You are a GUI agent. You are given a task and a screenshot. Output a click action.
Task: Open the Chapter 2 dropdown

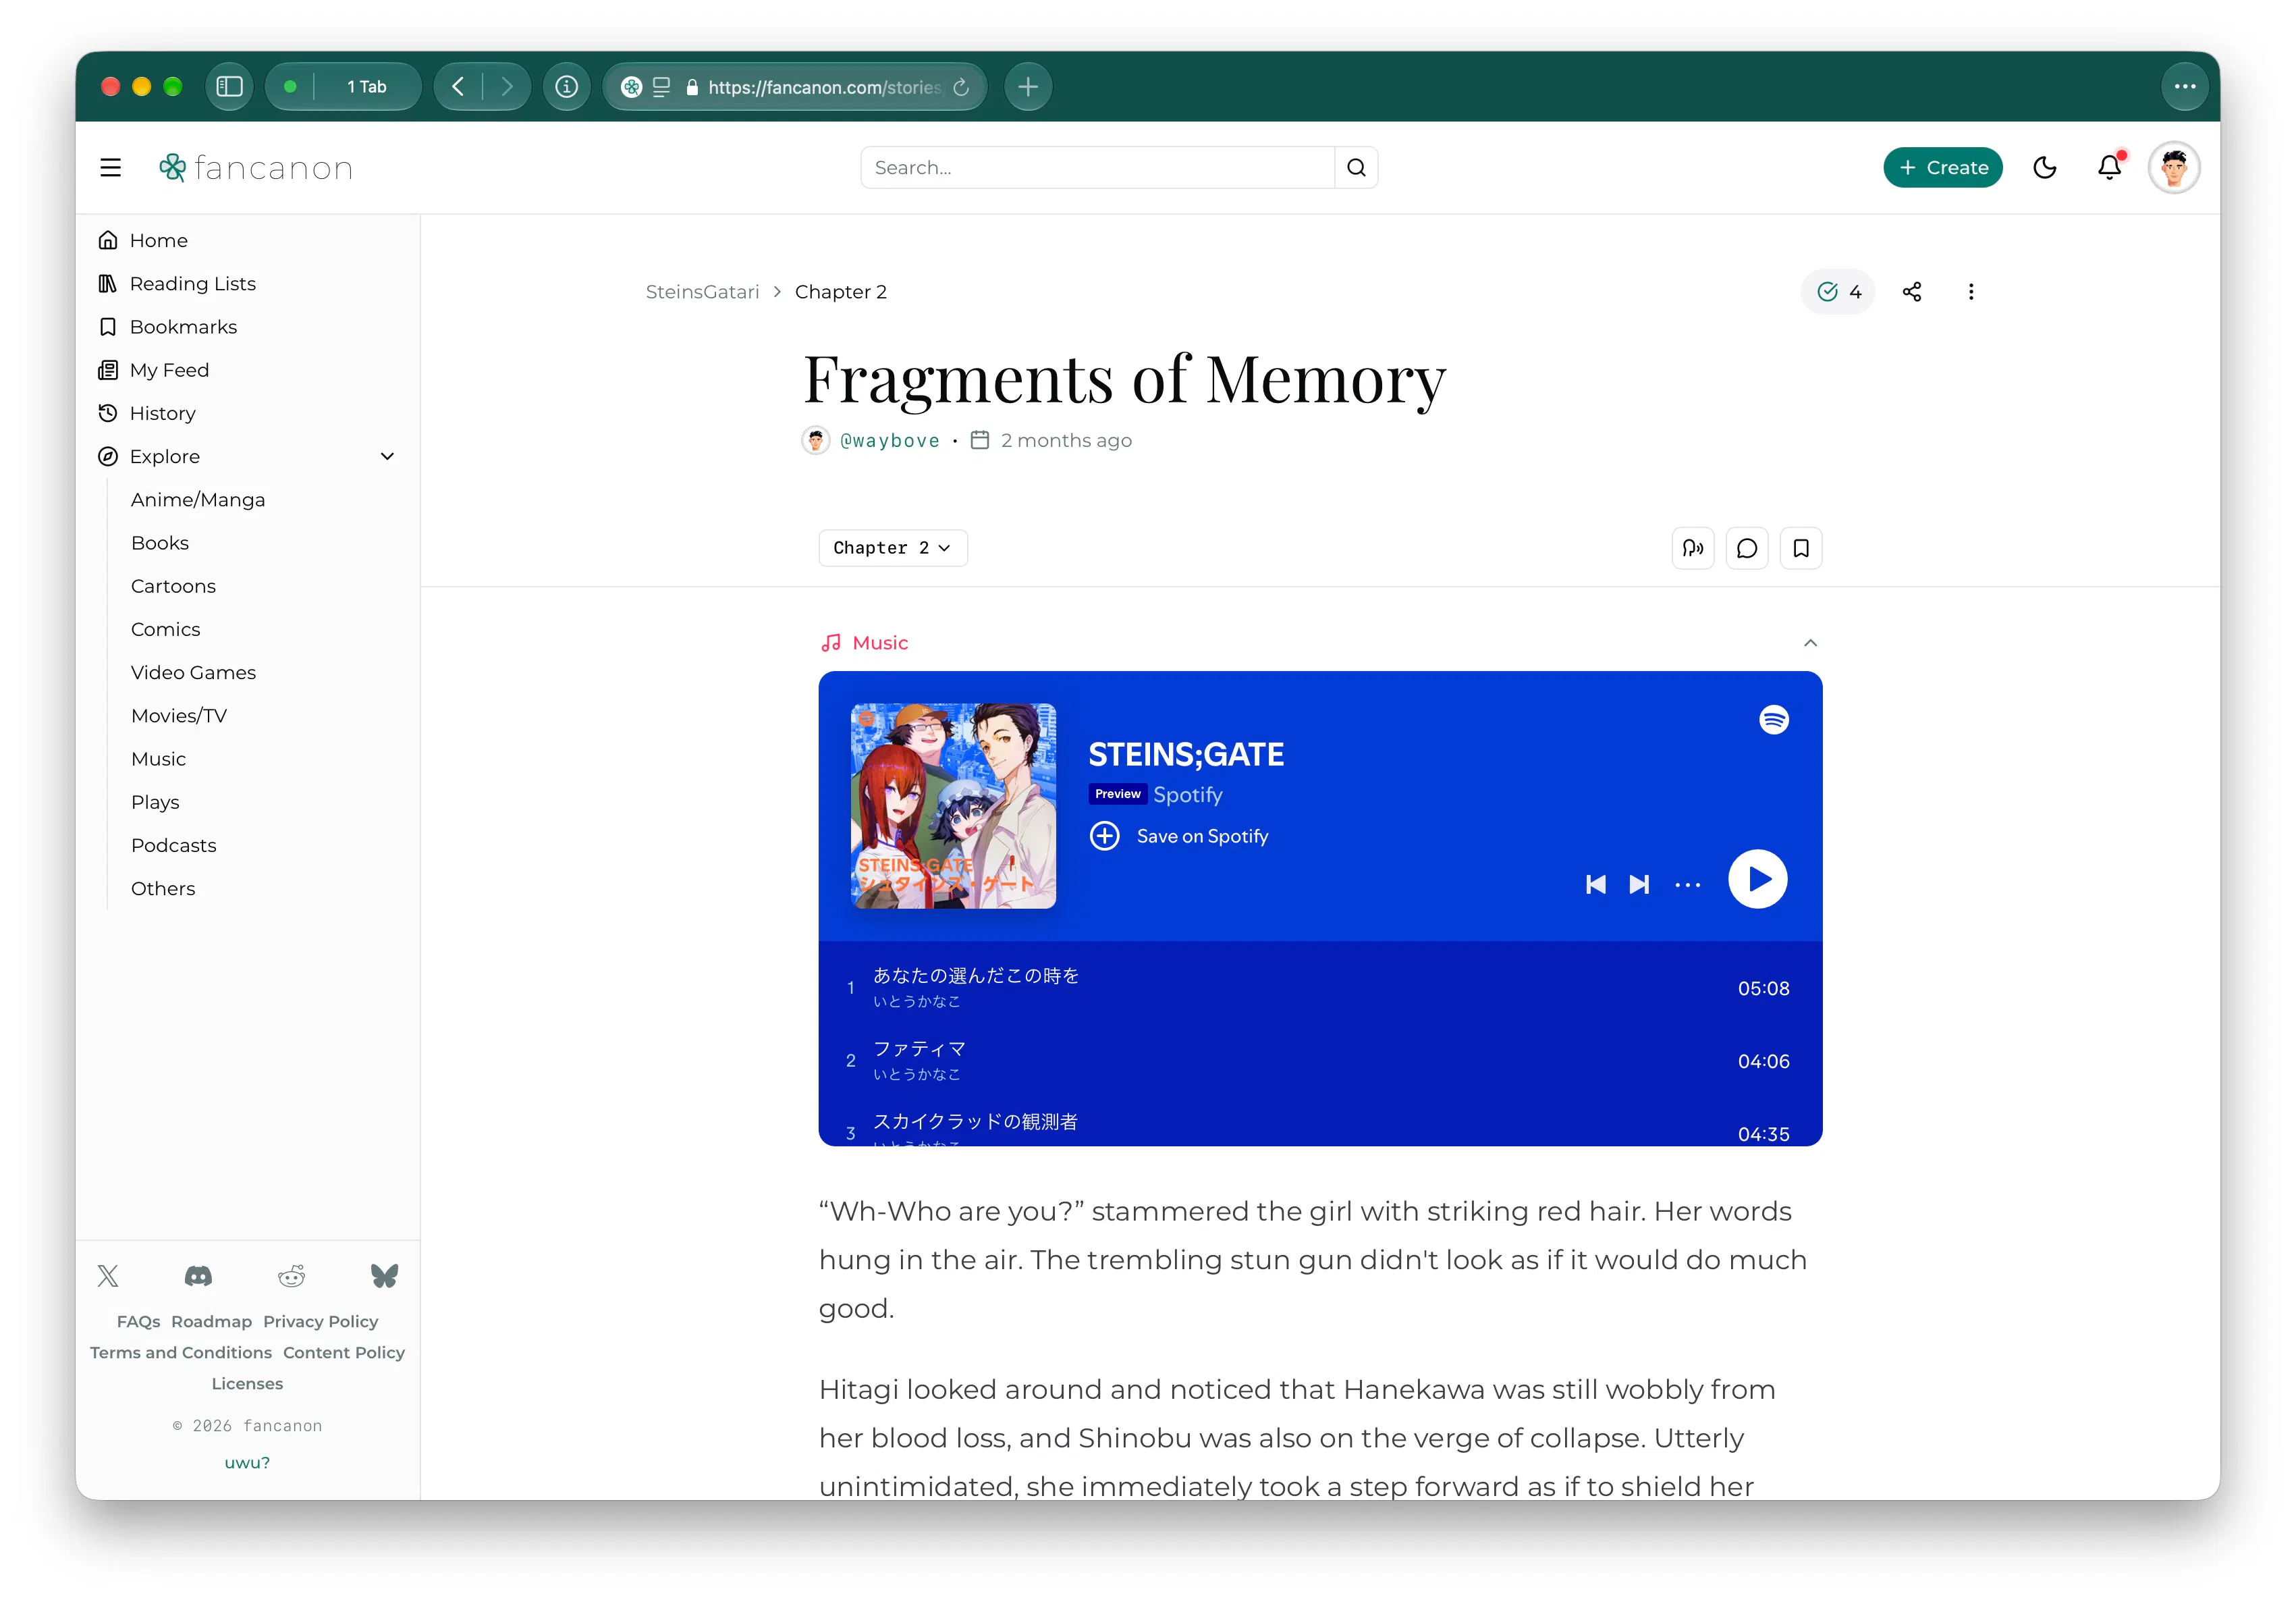tap(893, 548)
